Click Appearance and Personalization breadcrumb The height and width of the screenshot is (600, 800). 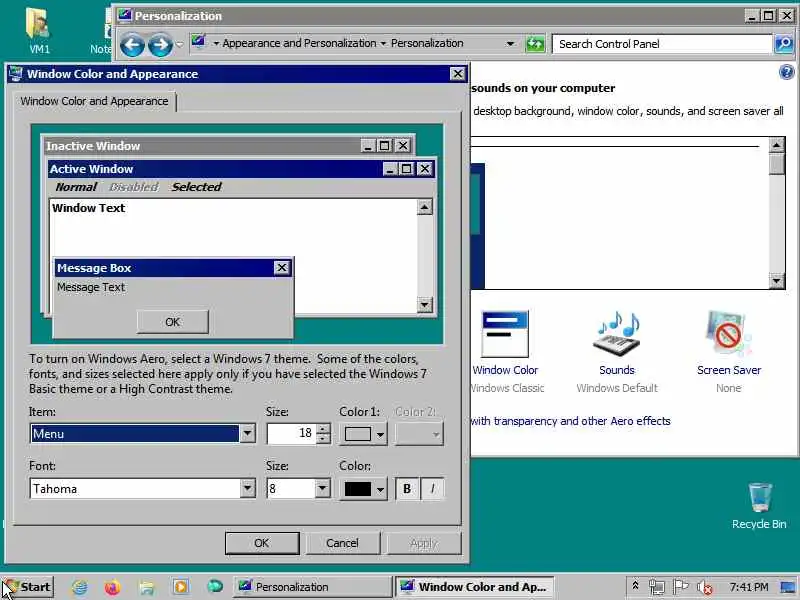(x=299, y=43)
